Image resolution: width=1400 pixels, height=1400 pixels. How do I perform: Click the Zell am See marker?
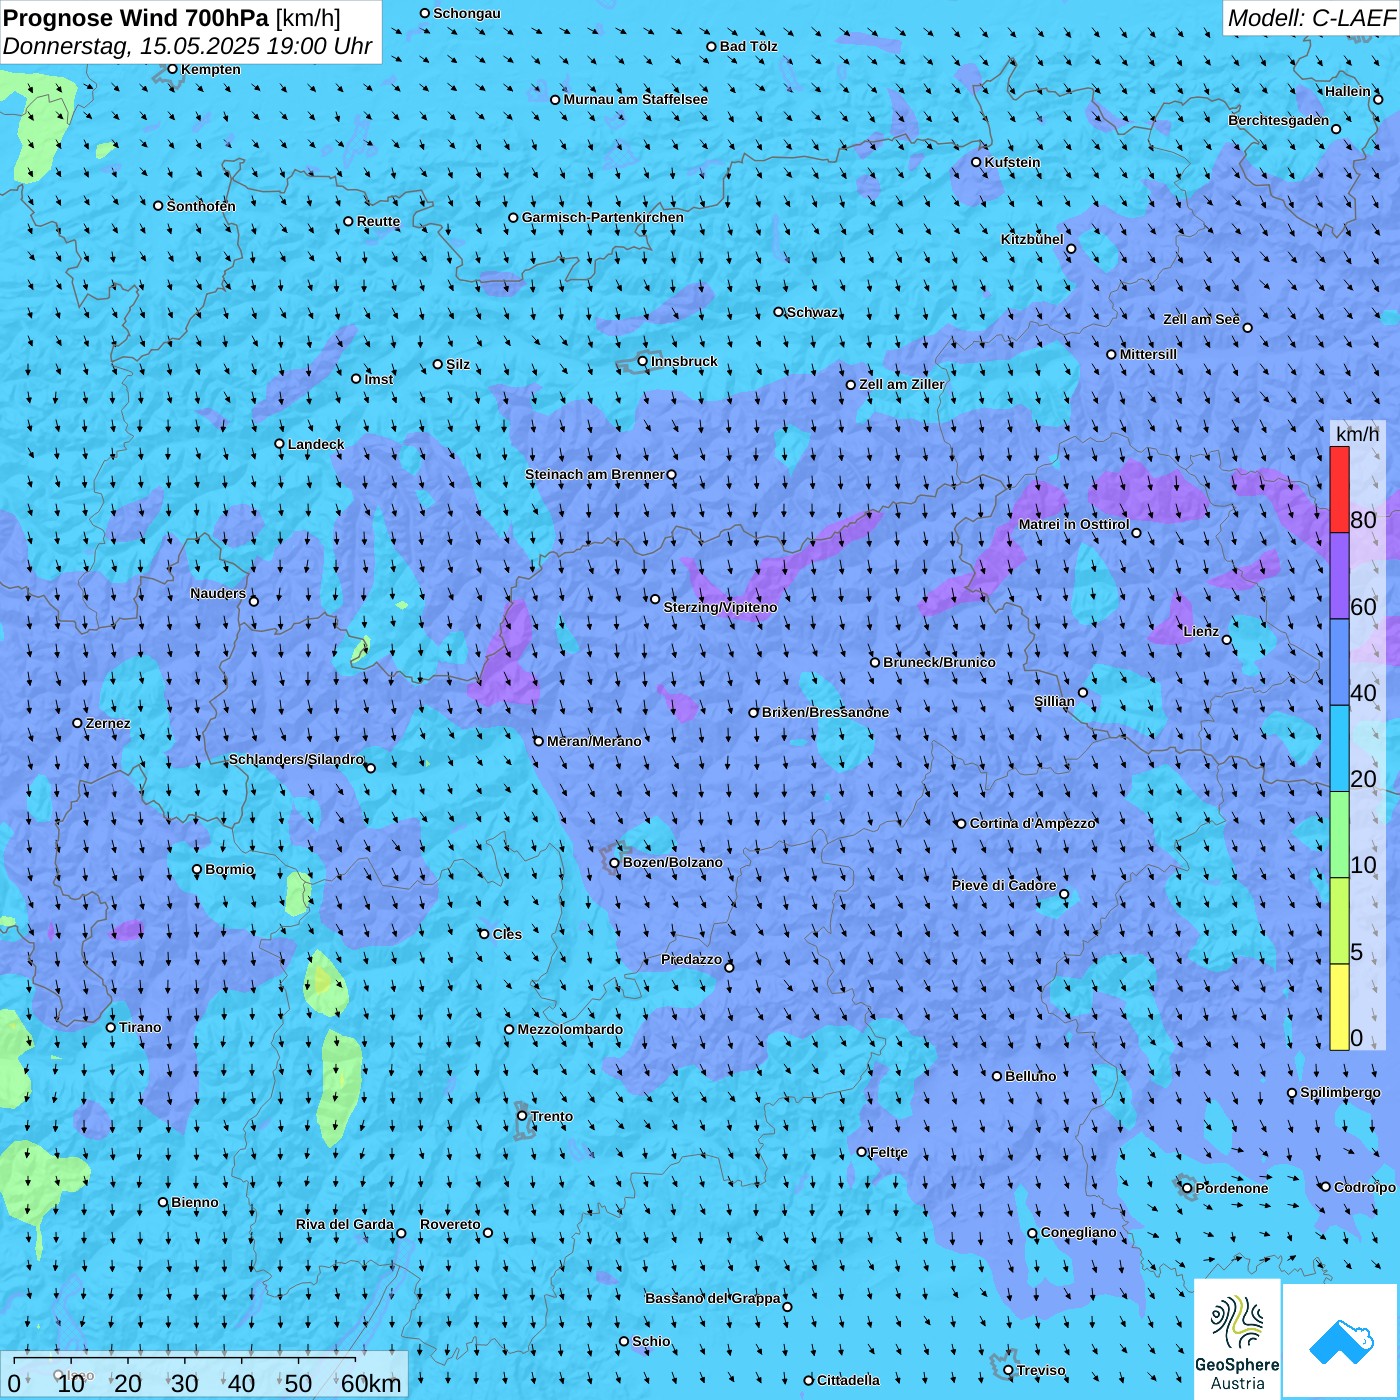1247,327
